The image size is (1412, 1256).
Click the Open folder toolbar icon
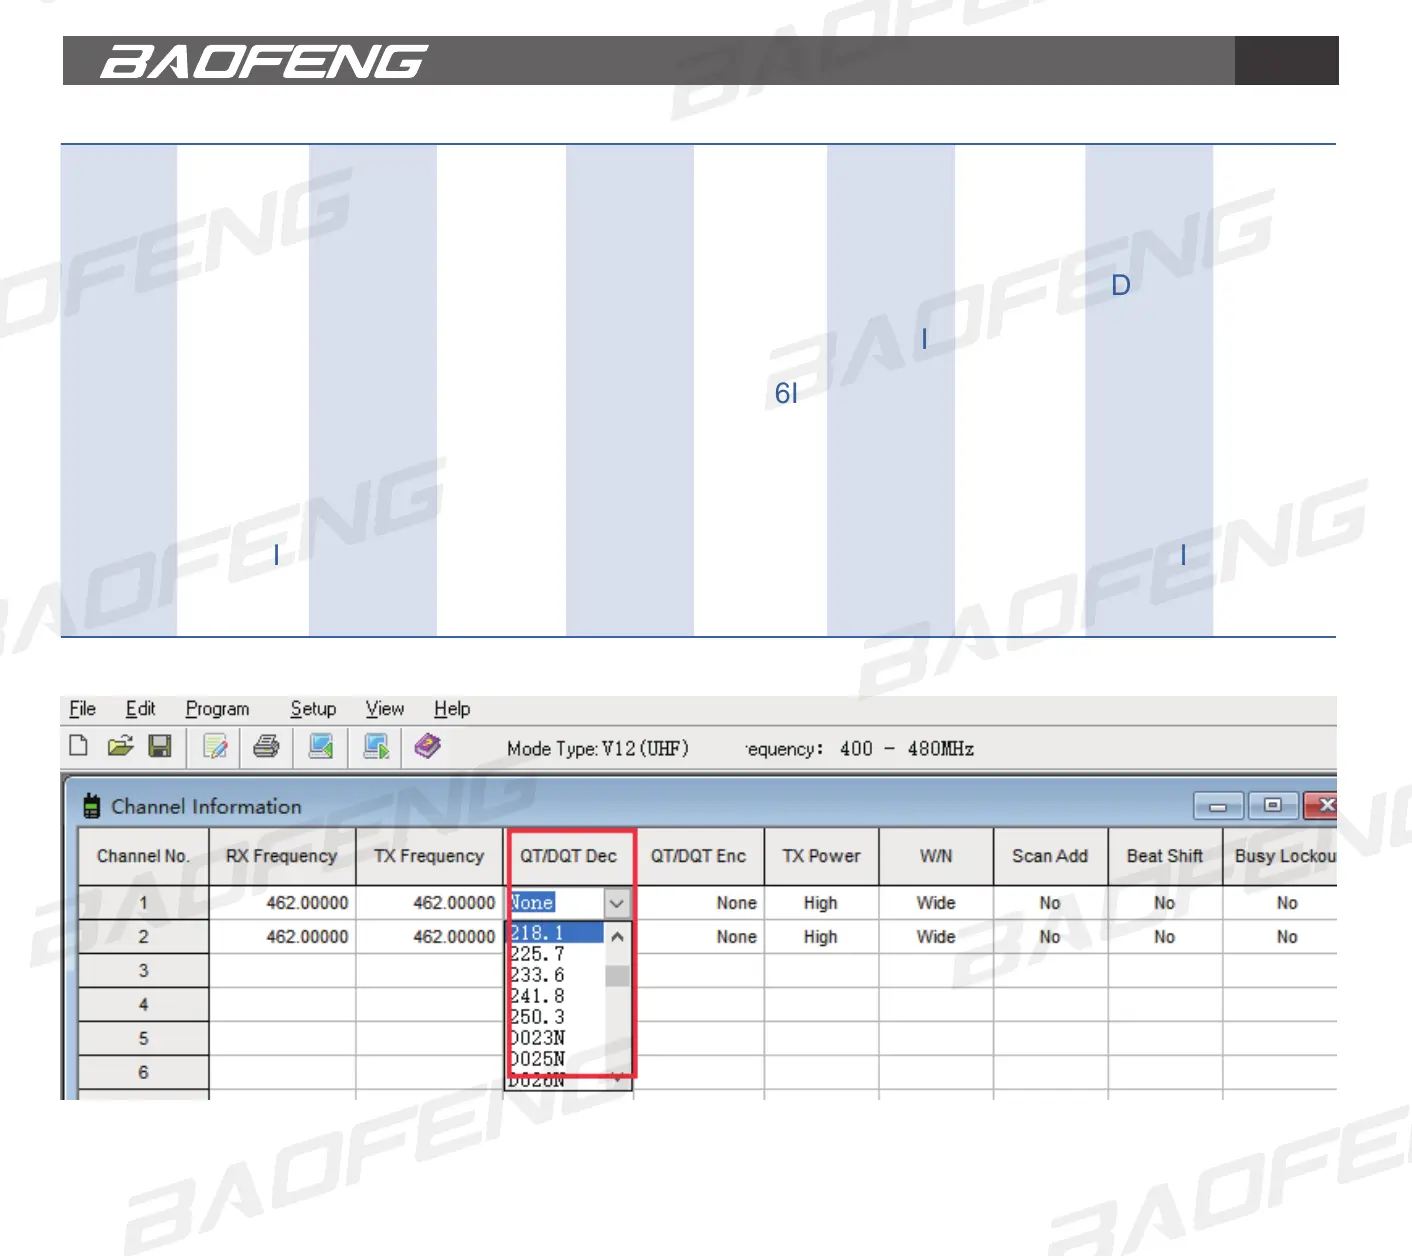(x=120, y=746)
